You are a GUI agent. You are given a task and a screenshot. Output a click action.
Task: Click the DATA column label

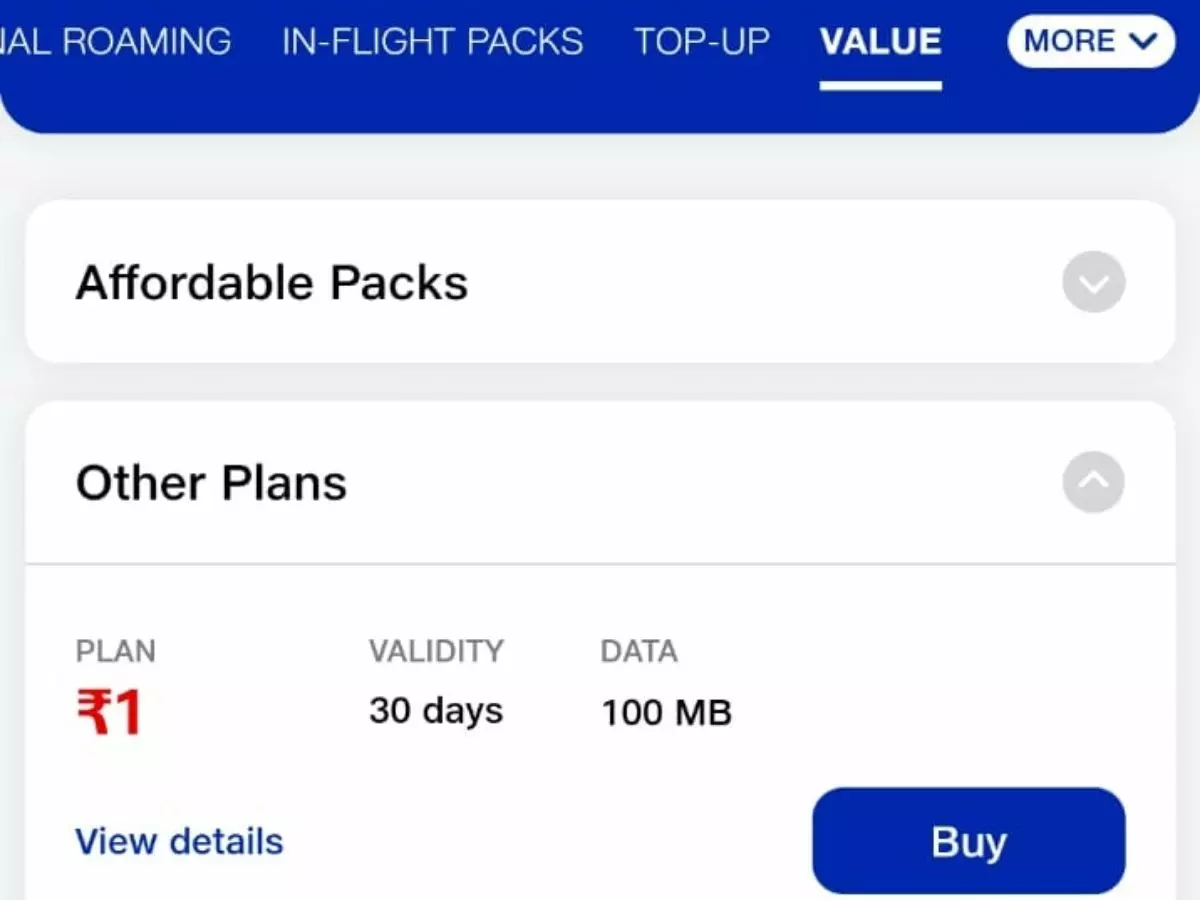(x=639, y=651)
